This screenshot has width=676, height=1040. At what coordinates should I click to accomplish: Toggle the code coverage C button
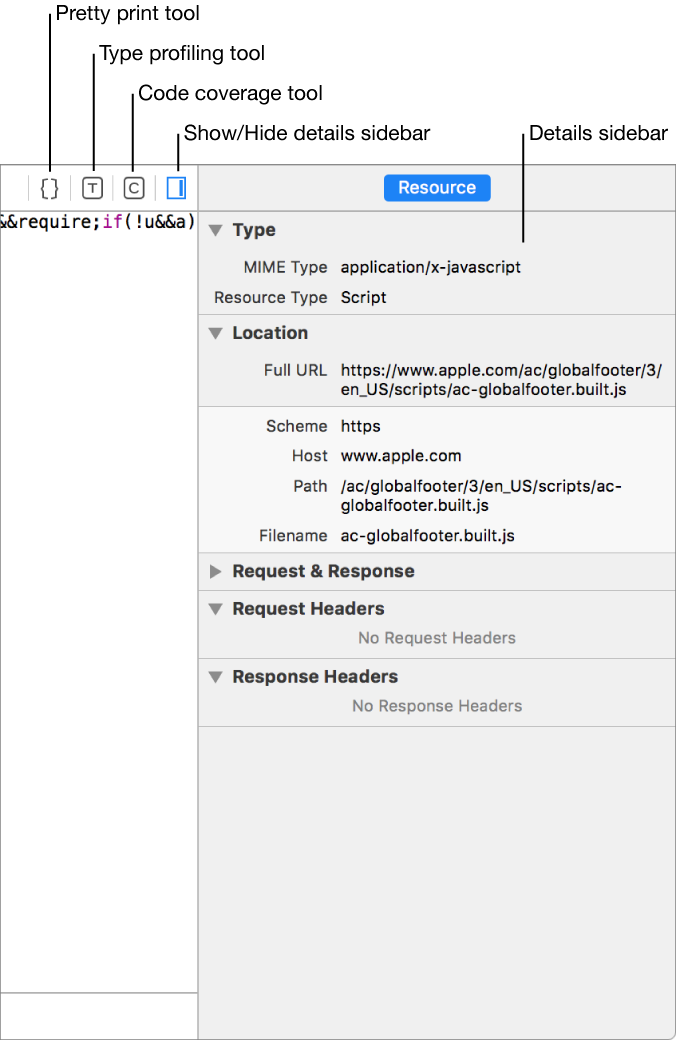pos(133,188)
